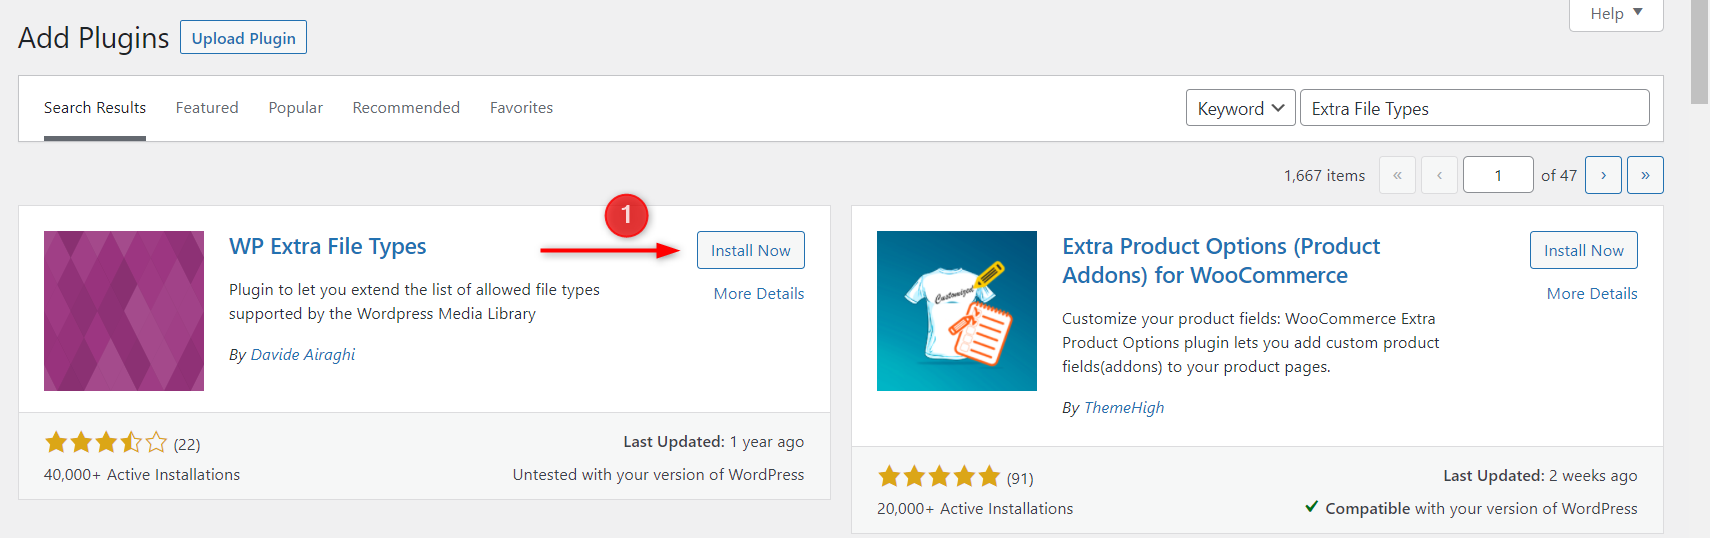Open the Help dropdown panel
The image size is (1710, 538).
(1616, 14)
